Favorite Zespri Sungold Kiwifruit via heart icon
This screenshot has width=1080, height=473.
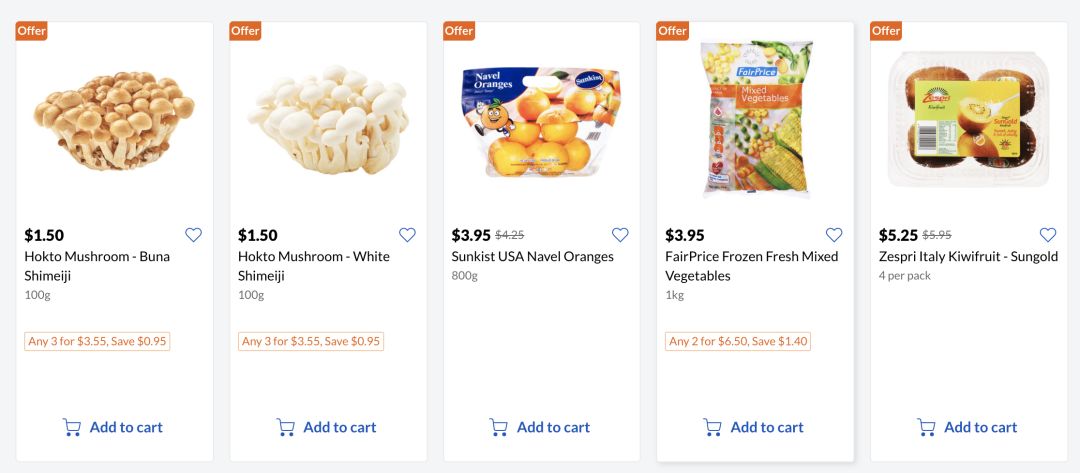pos(1048,235)
